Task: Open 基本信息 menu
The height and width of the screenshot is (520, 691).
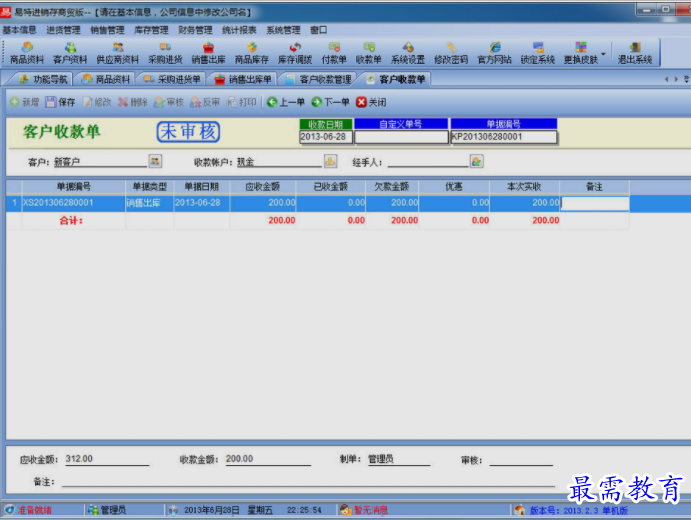Action: click(x=19, y=30)
